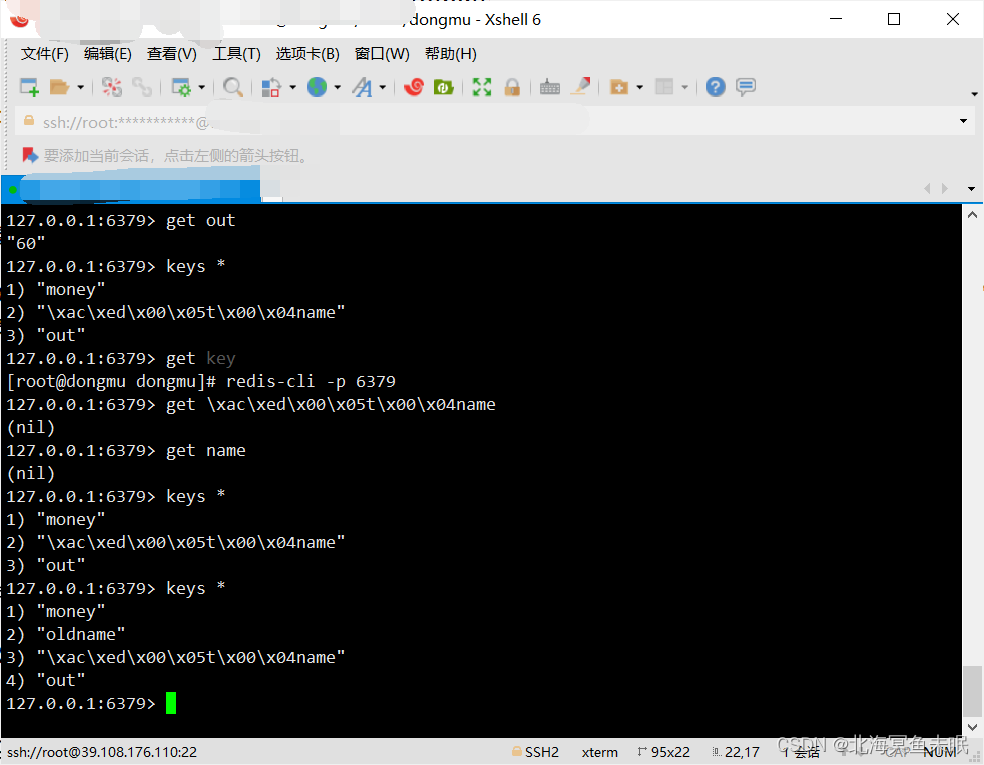Viewport: 984px width, 765px height.
Task: Expand the New folder dropdown arrow
Action: click(x=639, y=87)
